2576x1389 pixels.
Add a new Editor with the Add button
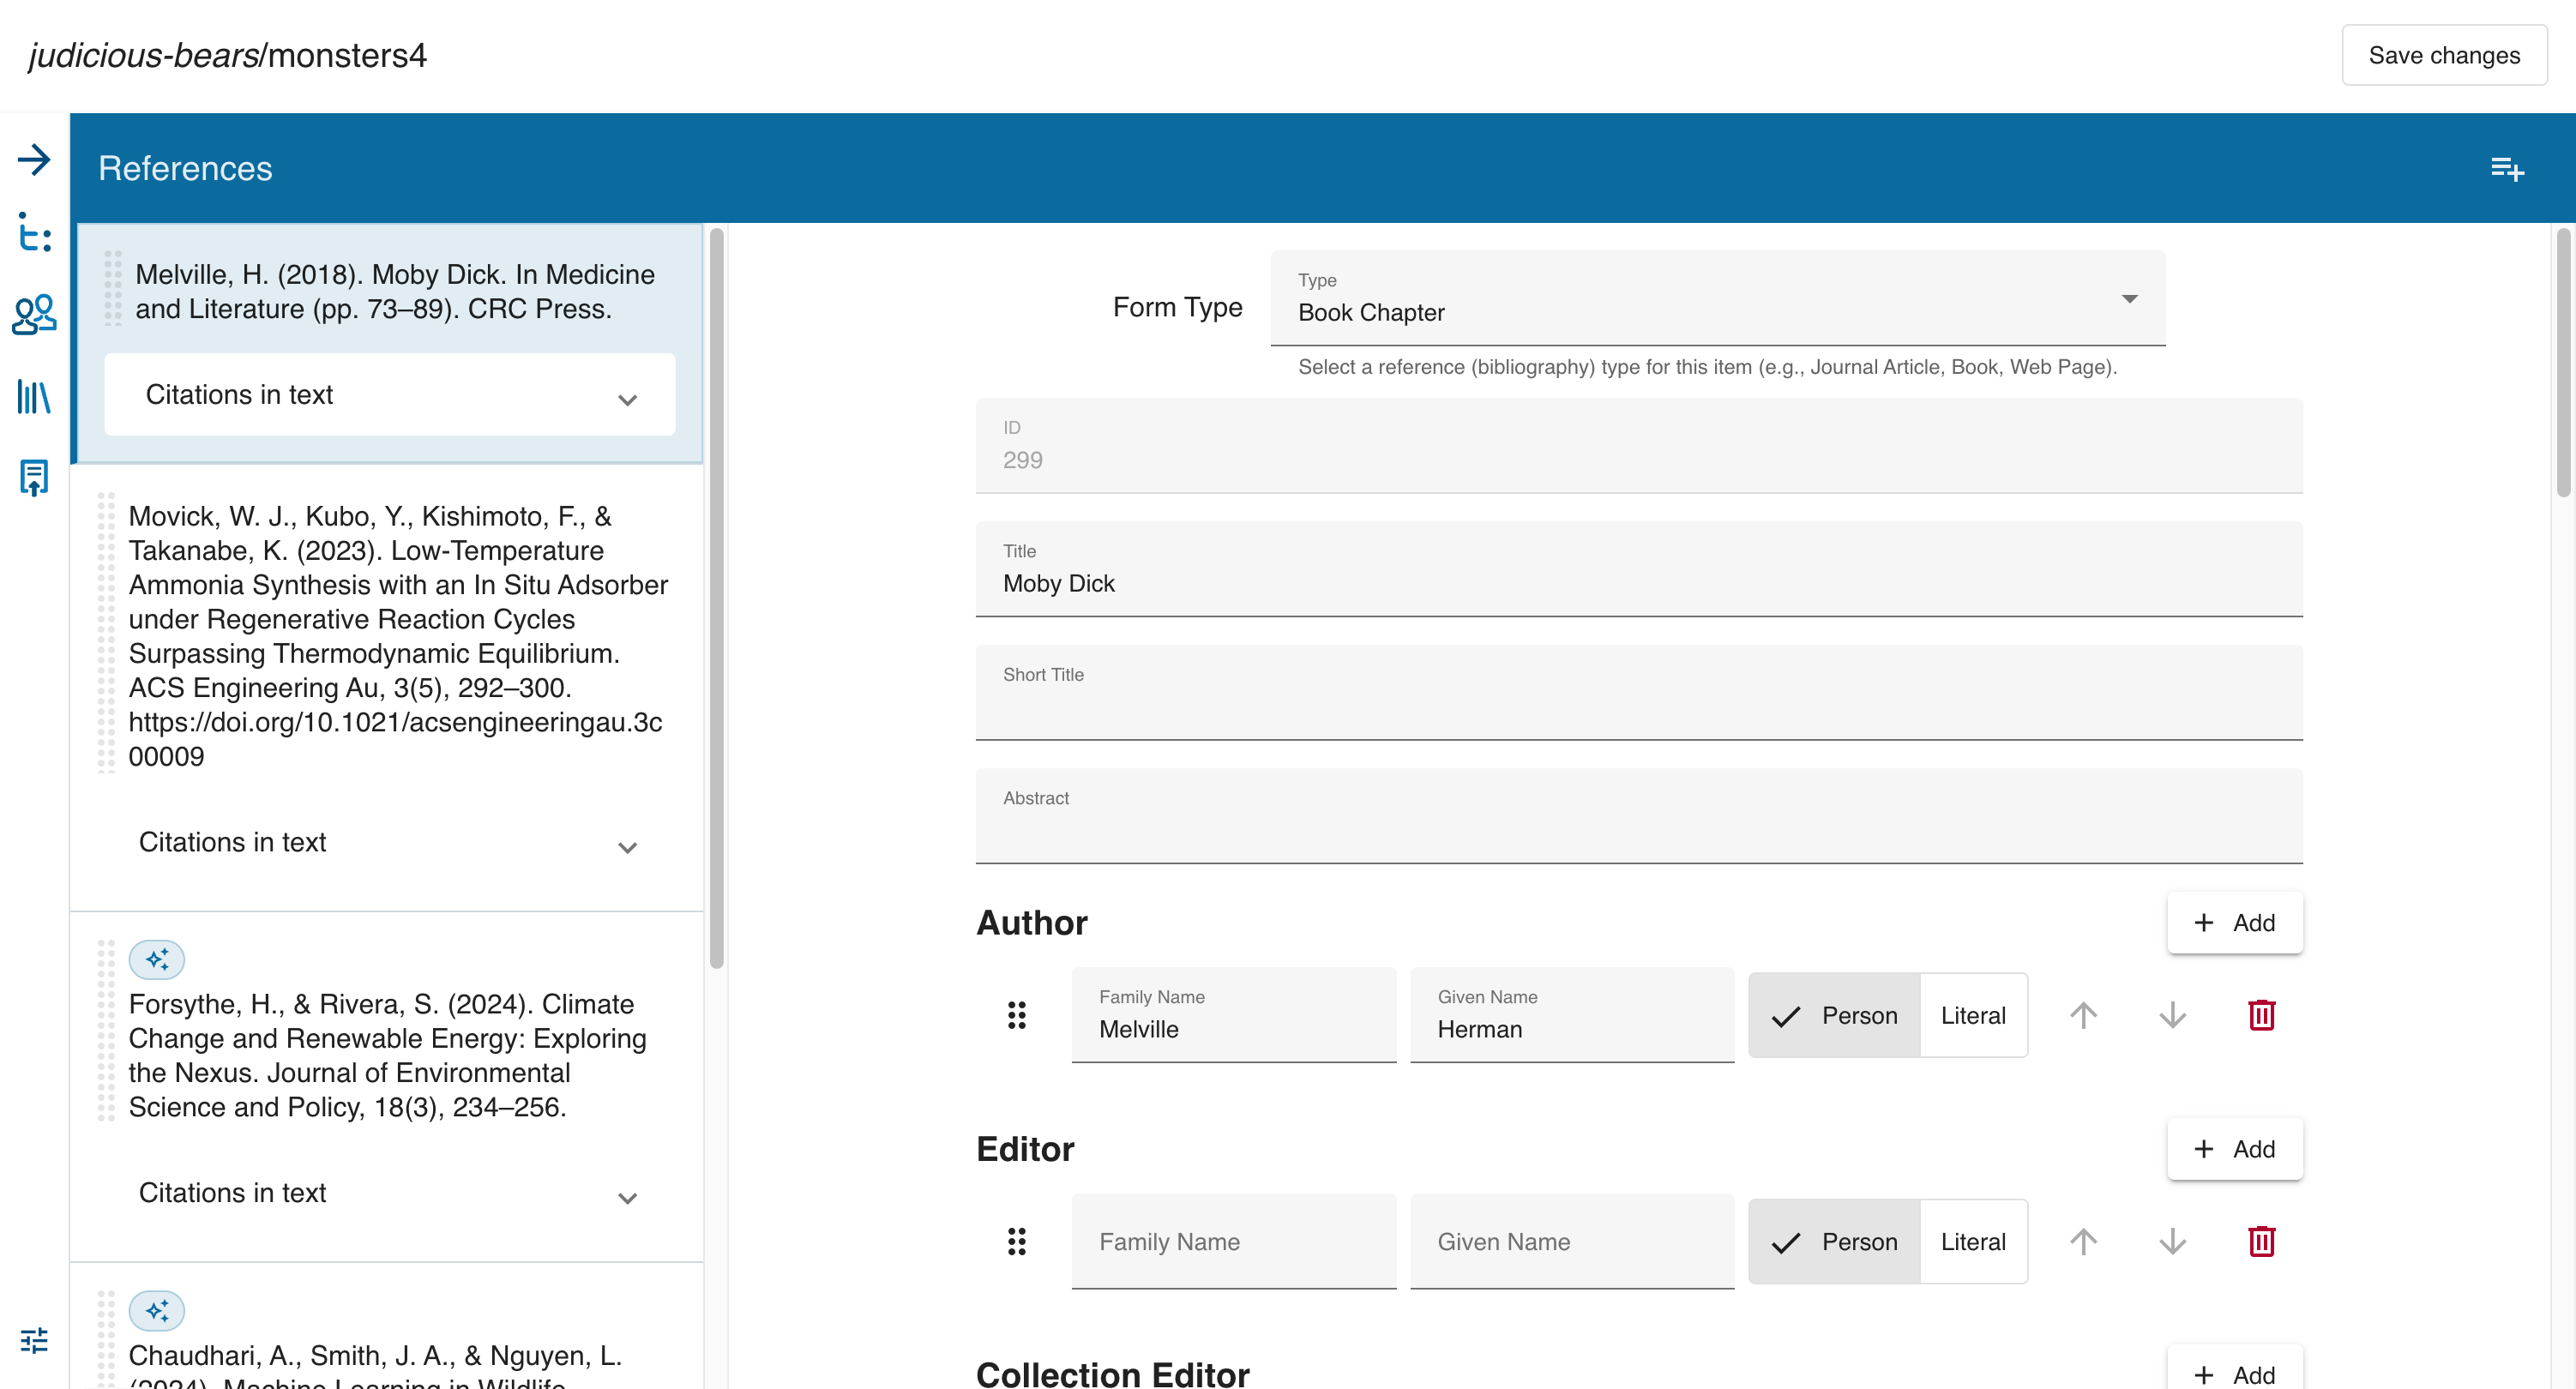pos(2235,1149)
